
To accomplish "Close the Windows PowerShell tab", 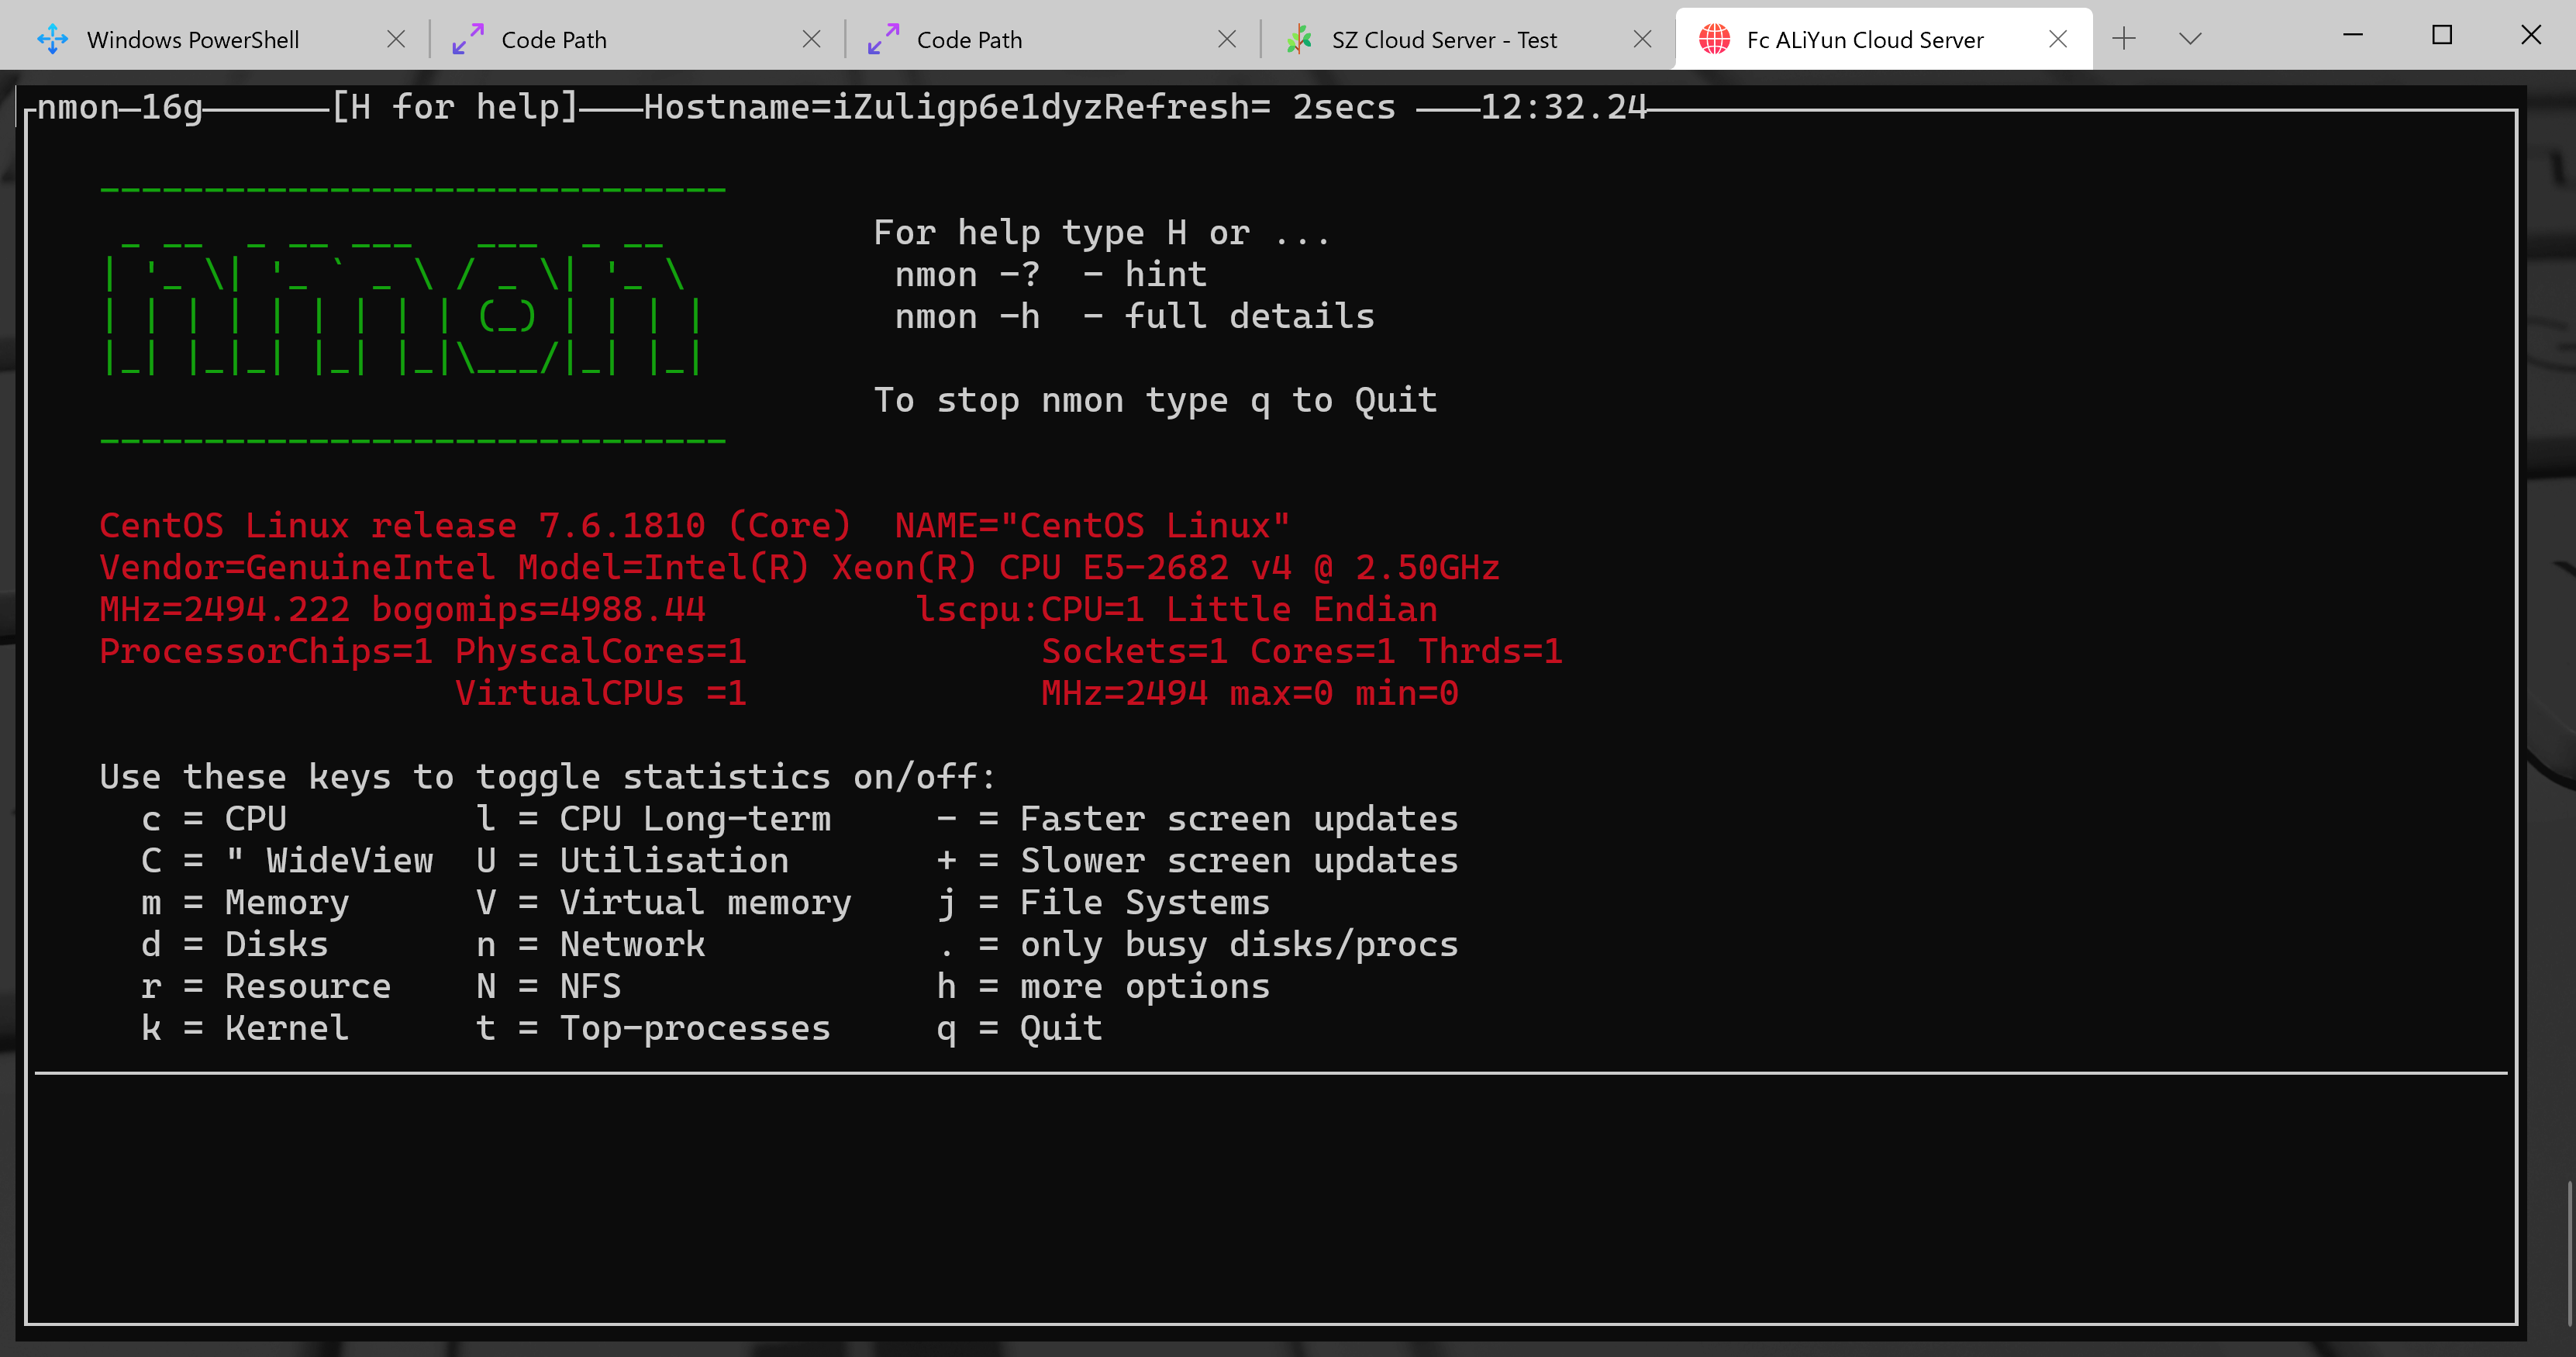I will click(x=396, y=39).
